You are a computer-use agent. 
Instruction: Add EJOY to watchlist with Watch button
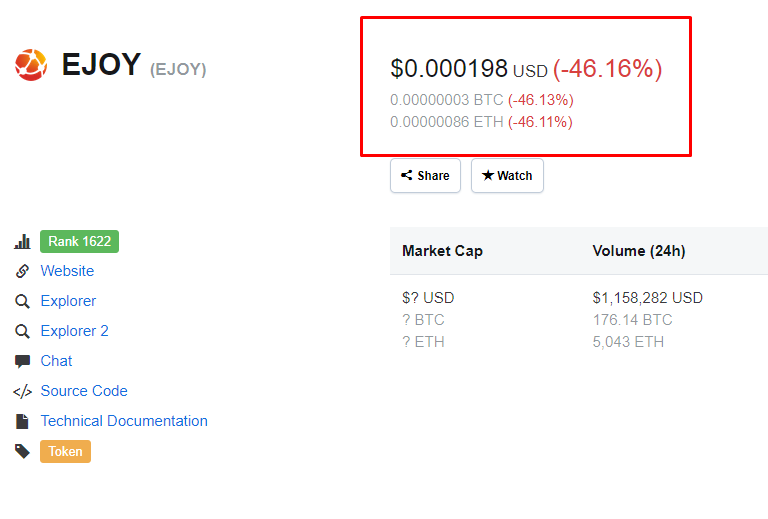507,175
